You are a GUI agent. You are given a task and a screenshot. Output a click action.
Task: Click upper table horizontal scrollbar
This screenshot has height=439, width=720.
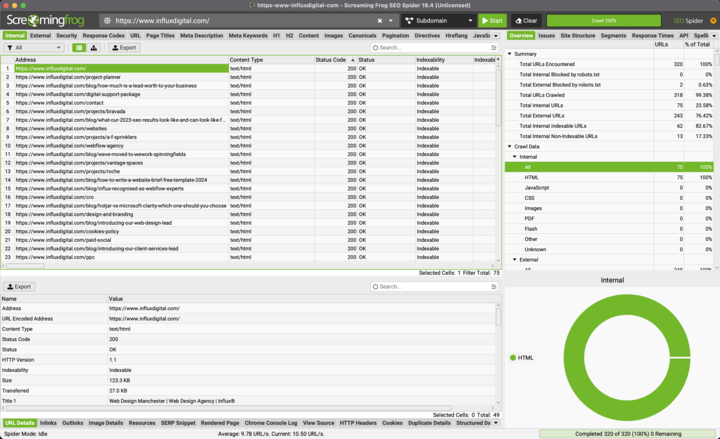tap(25, 266)
